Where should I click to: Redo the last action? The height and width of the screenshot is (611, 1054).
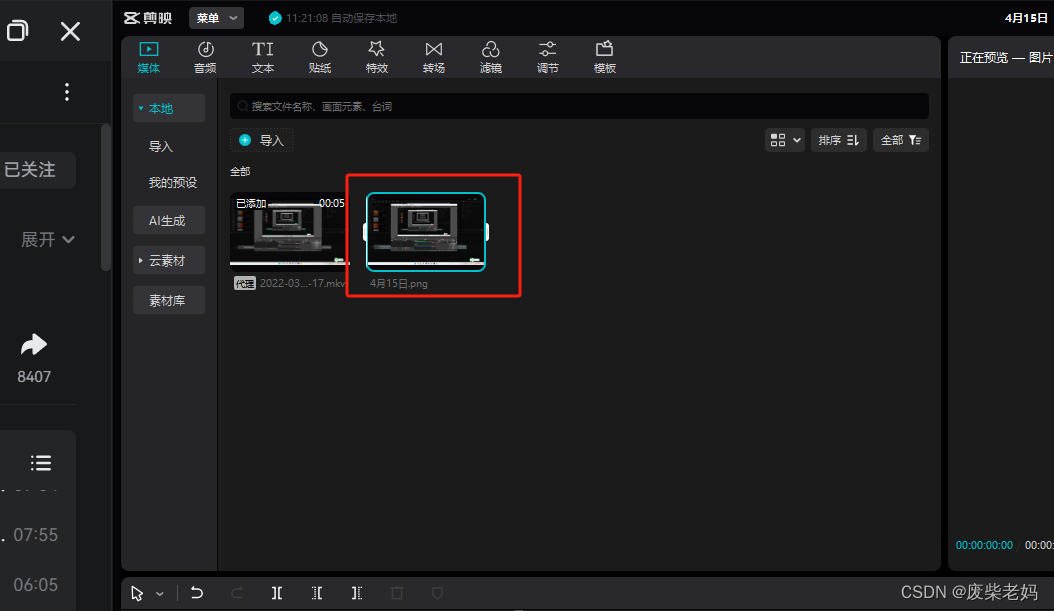pyautogui.click(x=237, y=593)
